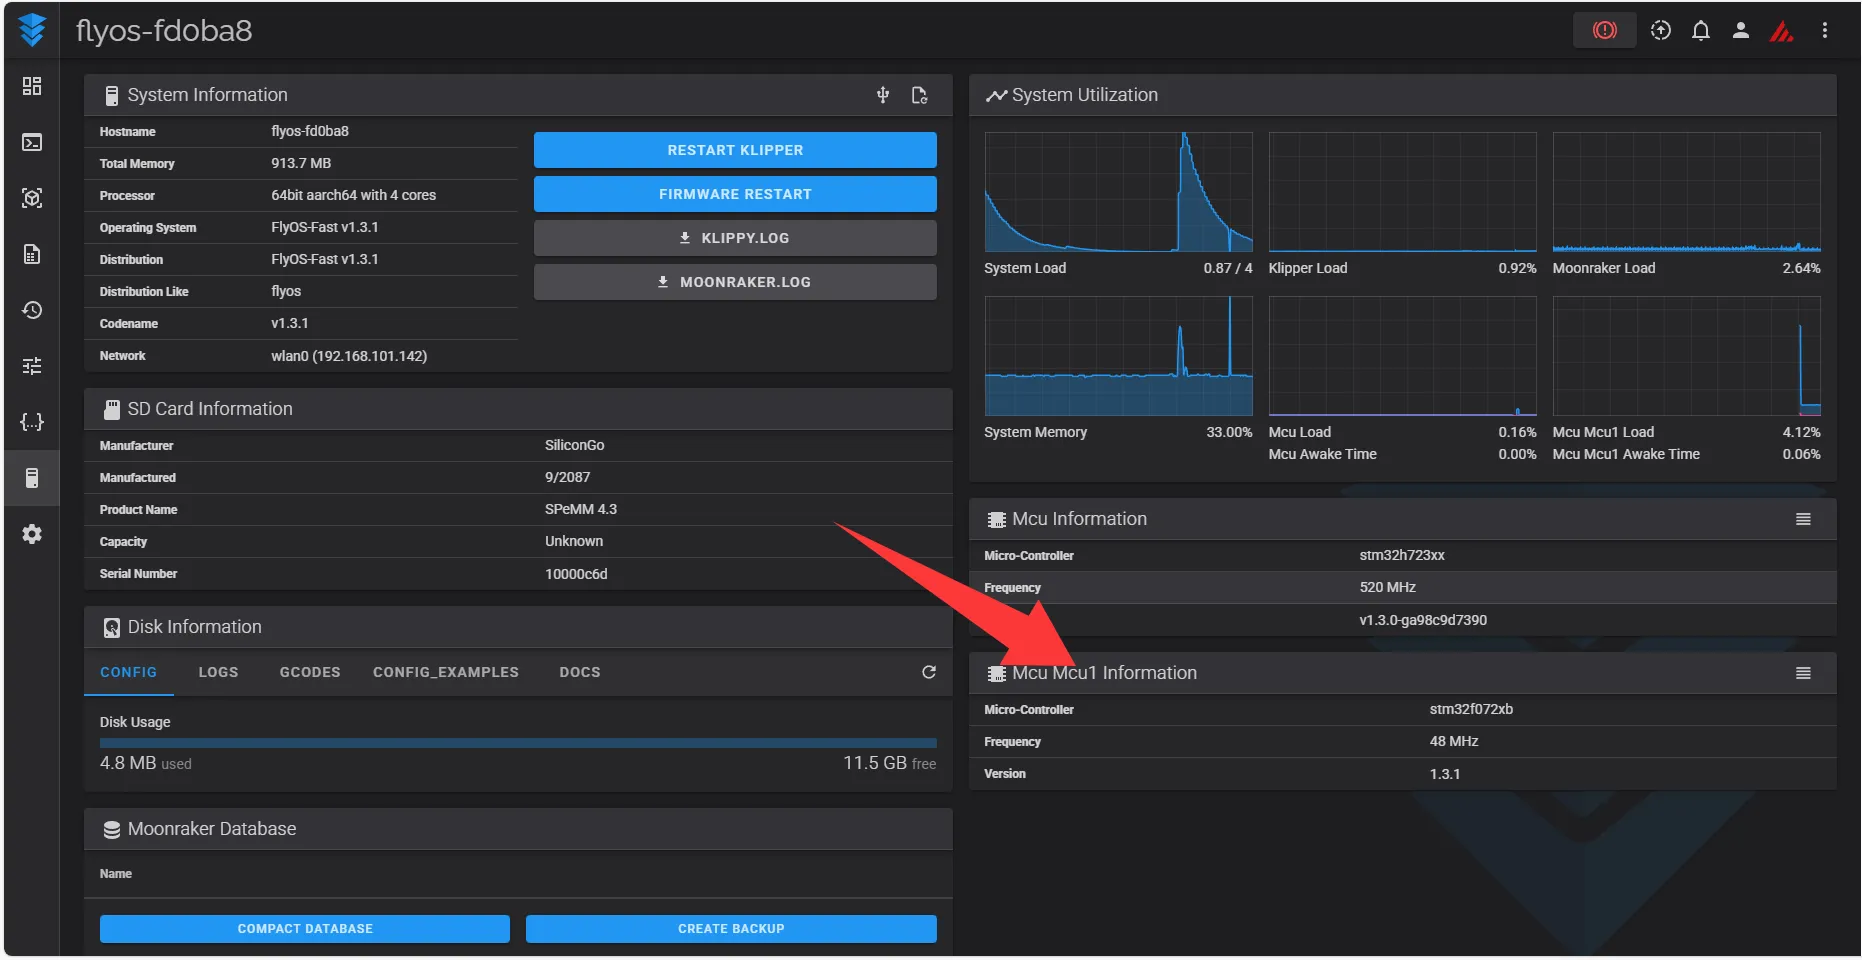Switch to the LOGS tab
Image resolution: width=1862 pixels, height=960 pixels.
(x=218, y=672)
